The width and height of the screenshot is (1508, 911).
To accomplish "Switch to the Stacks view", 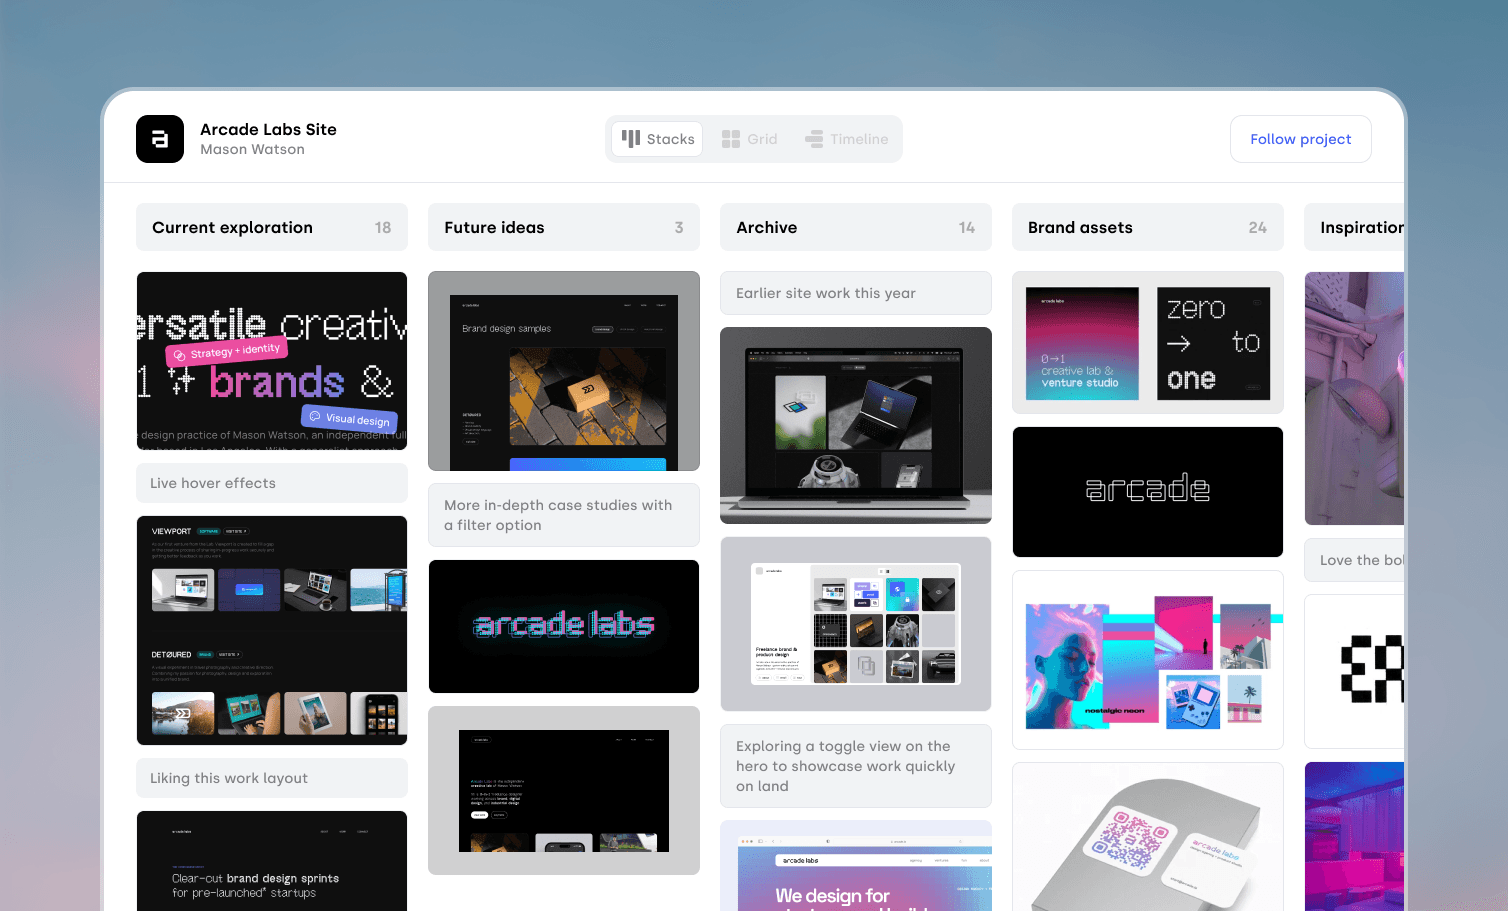I will (658, 139).
